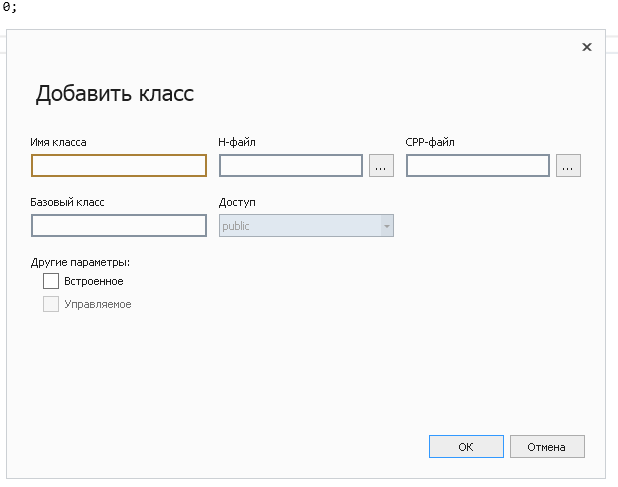Open browse ellipsis button for CPP-файл

568,165
